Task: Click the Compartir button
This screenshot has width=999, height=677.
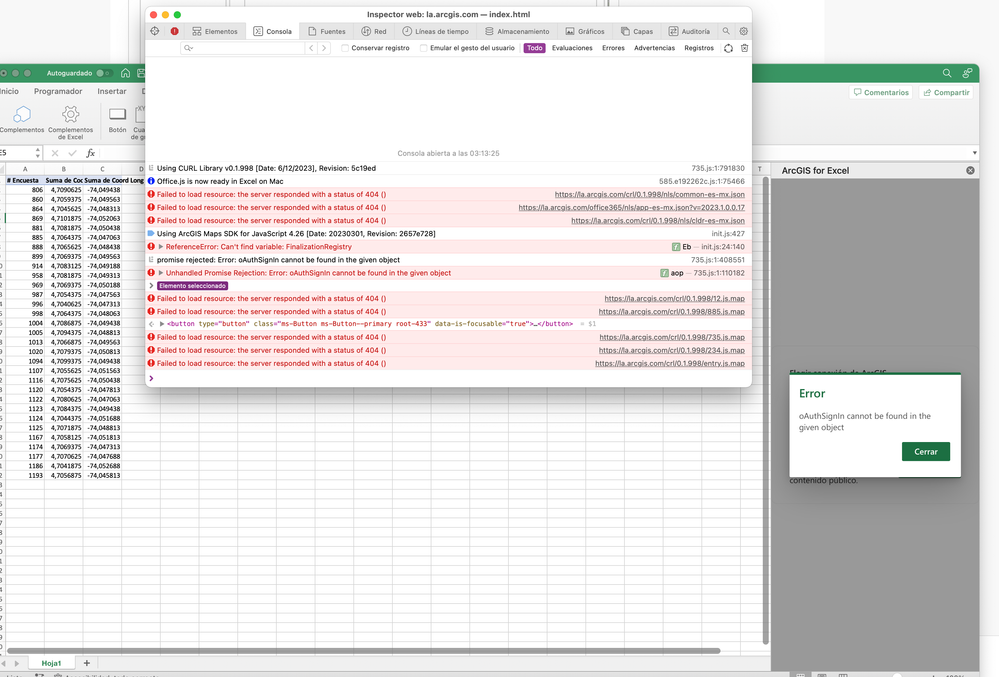Action: click(x=946, y=92)
